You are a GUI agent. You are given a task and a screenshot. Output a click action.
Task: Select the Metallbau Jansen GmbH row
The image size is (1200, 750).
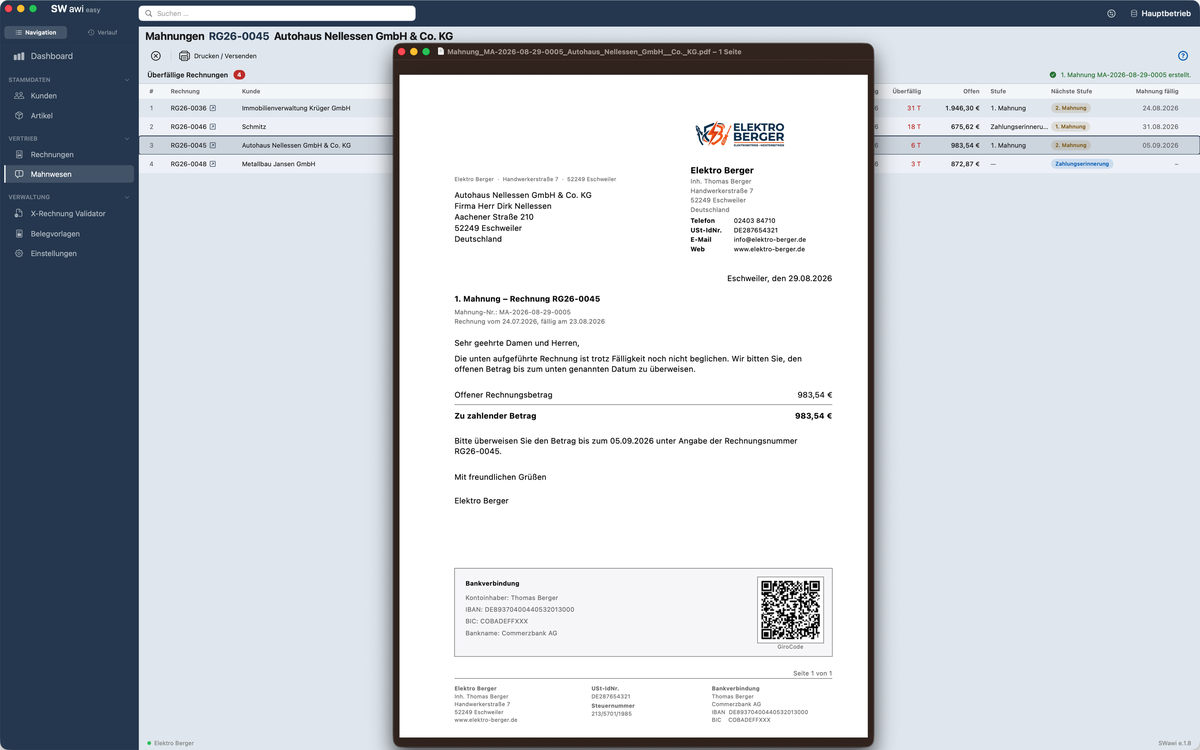click(278, 164)
